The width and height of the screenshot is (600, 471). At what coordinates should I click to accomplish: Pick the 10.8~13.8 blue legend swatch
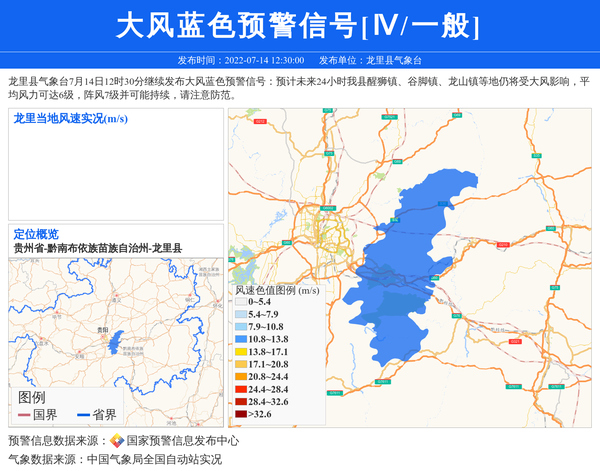(240, 340)
